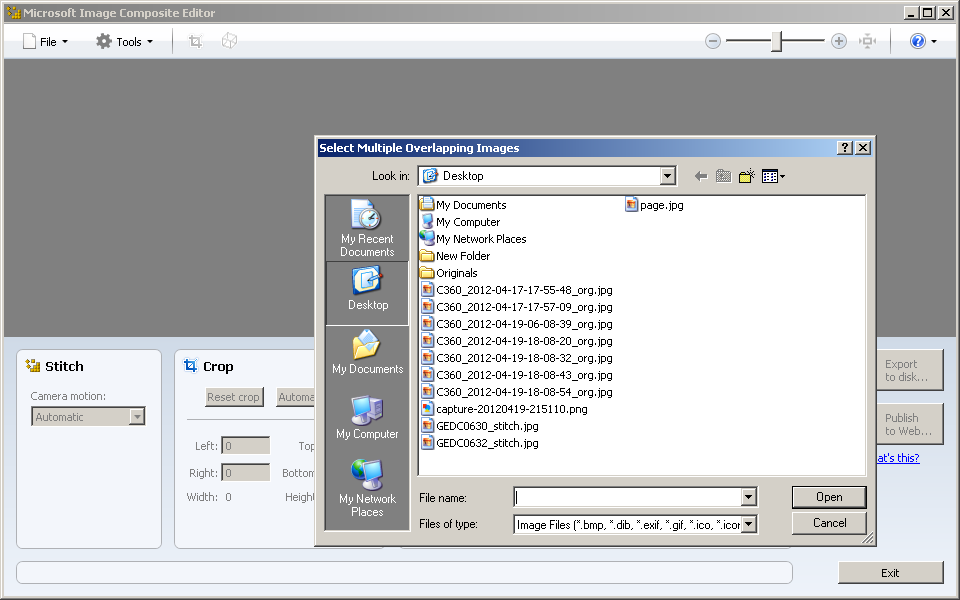Select My Computer in file list
960x600 pixels.
click(460, 222)
